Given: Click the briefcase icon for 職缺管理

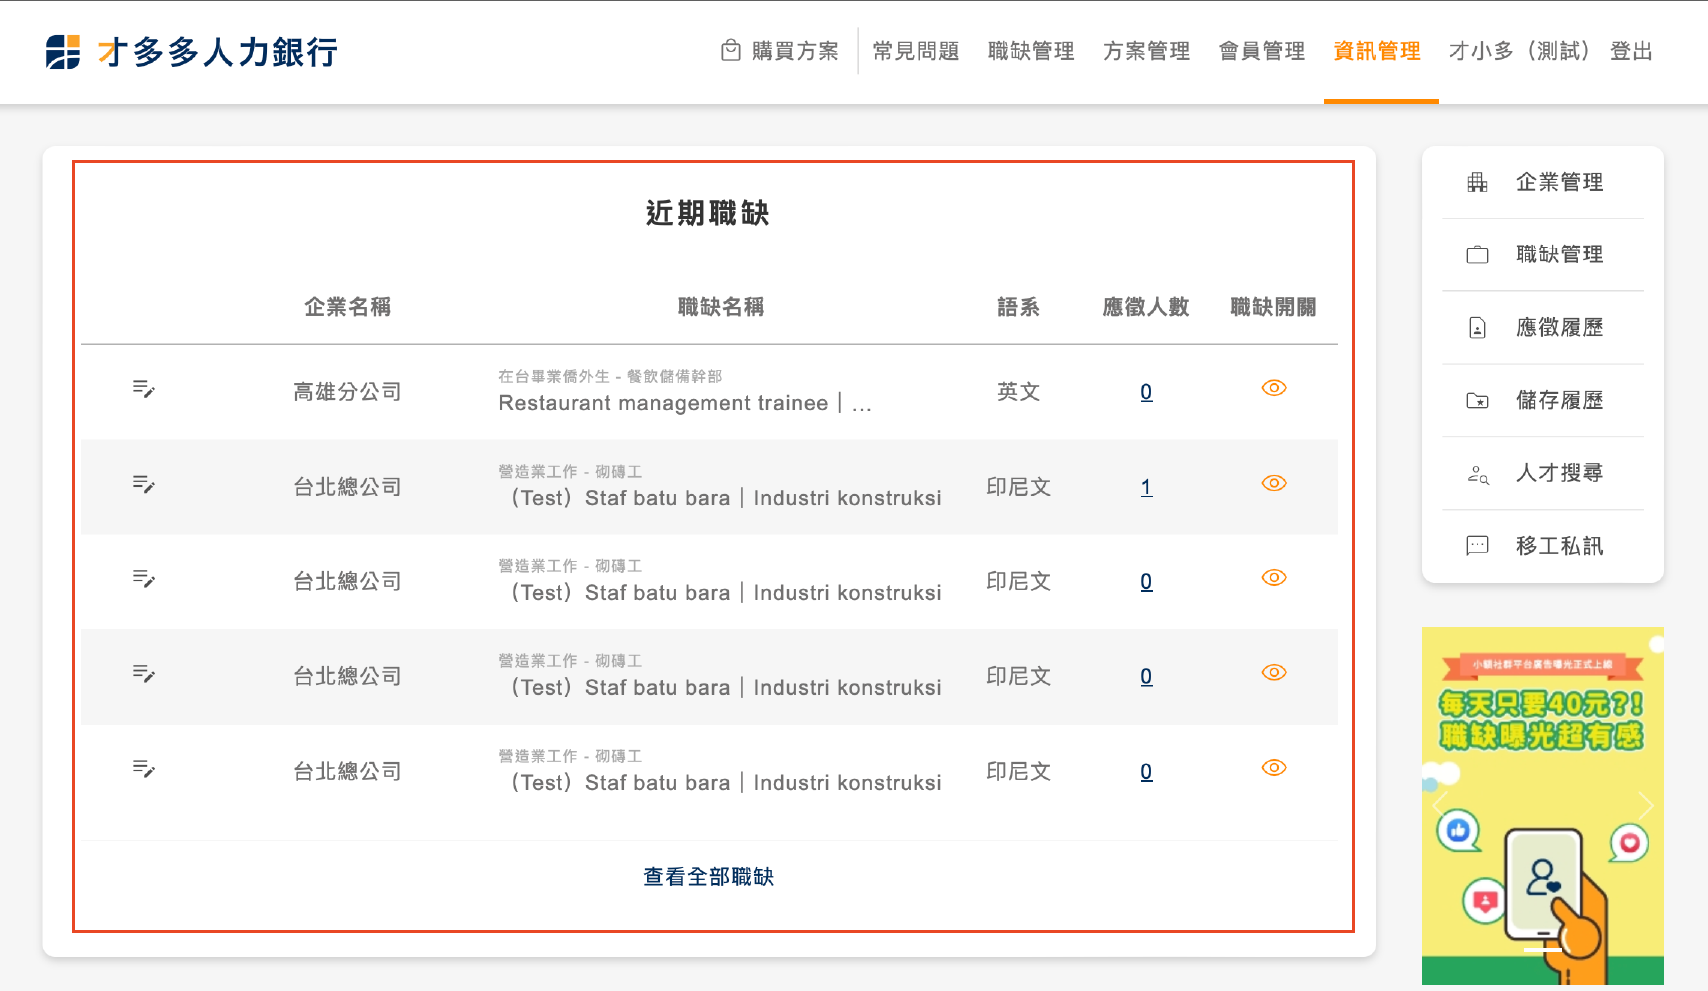Looking at the screenshot, I should 1477,255.
